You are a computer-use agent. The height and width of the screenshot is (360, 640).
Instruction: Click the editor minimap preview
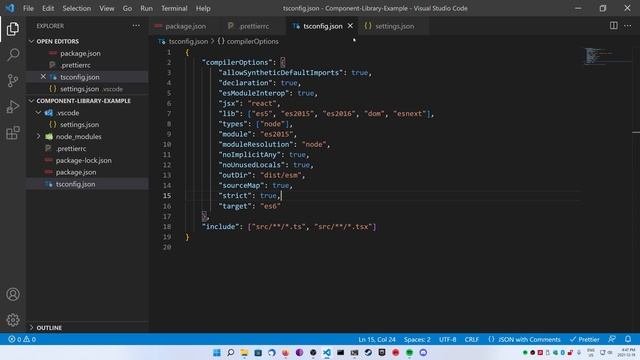coord(607,56)
